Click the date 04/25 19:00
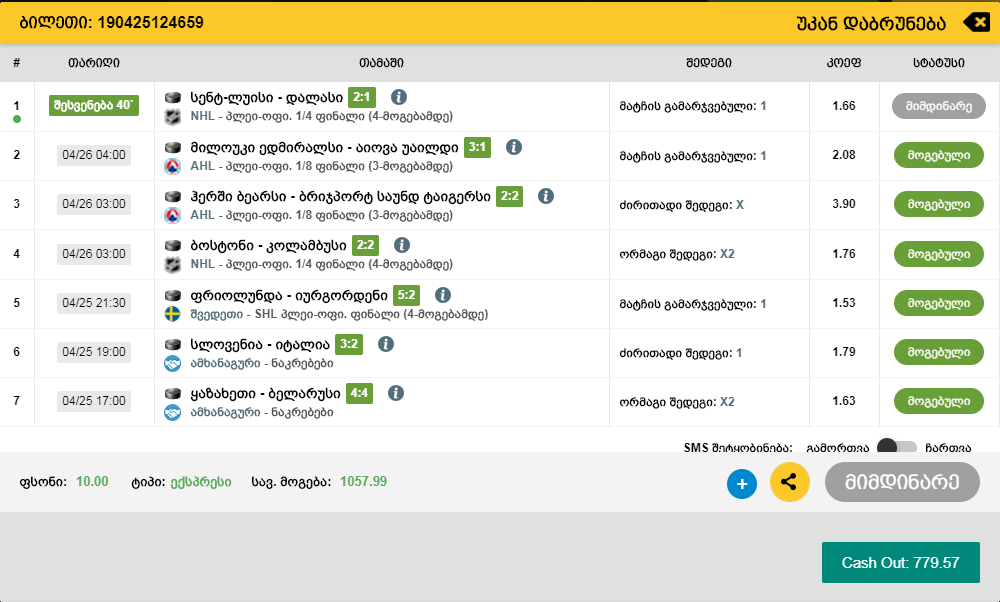 point(94,352)
